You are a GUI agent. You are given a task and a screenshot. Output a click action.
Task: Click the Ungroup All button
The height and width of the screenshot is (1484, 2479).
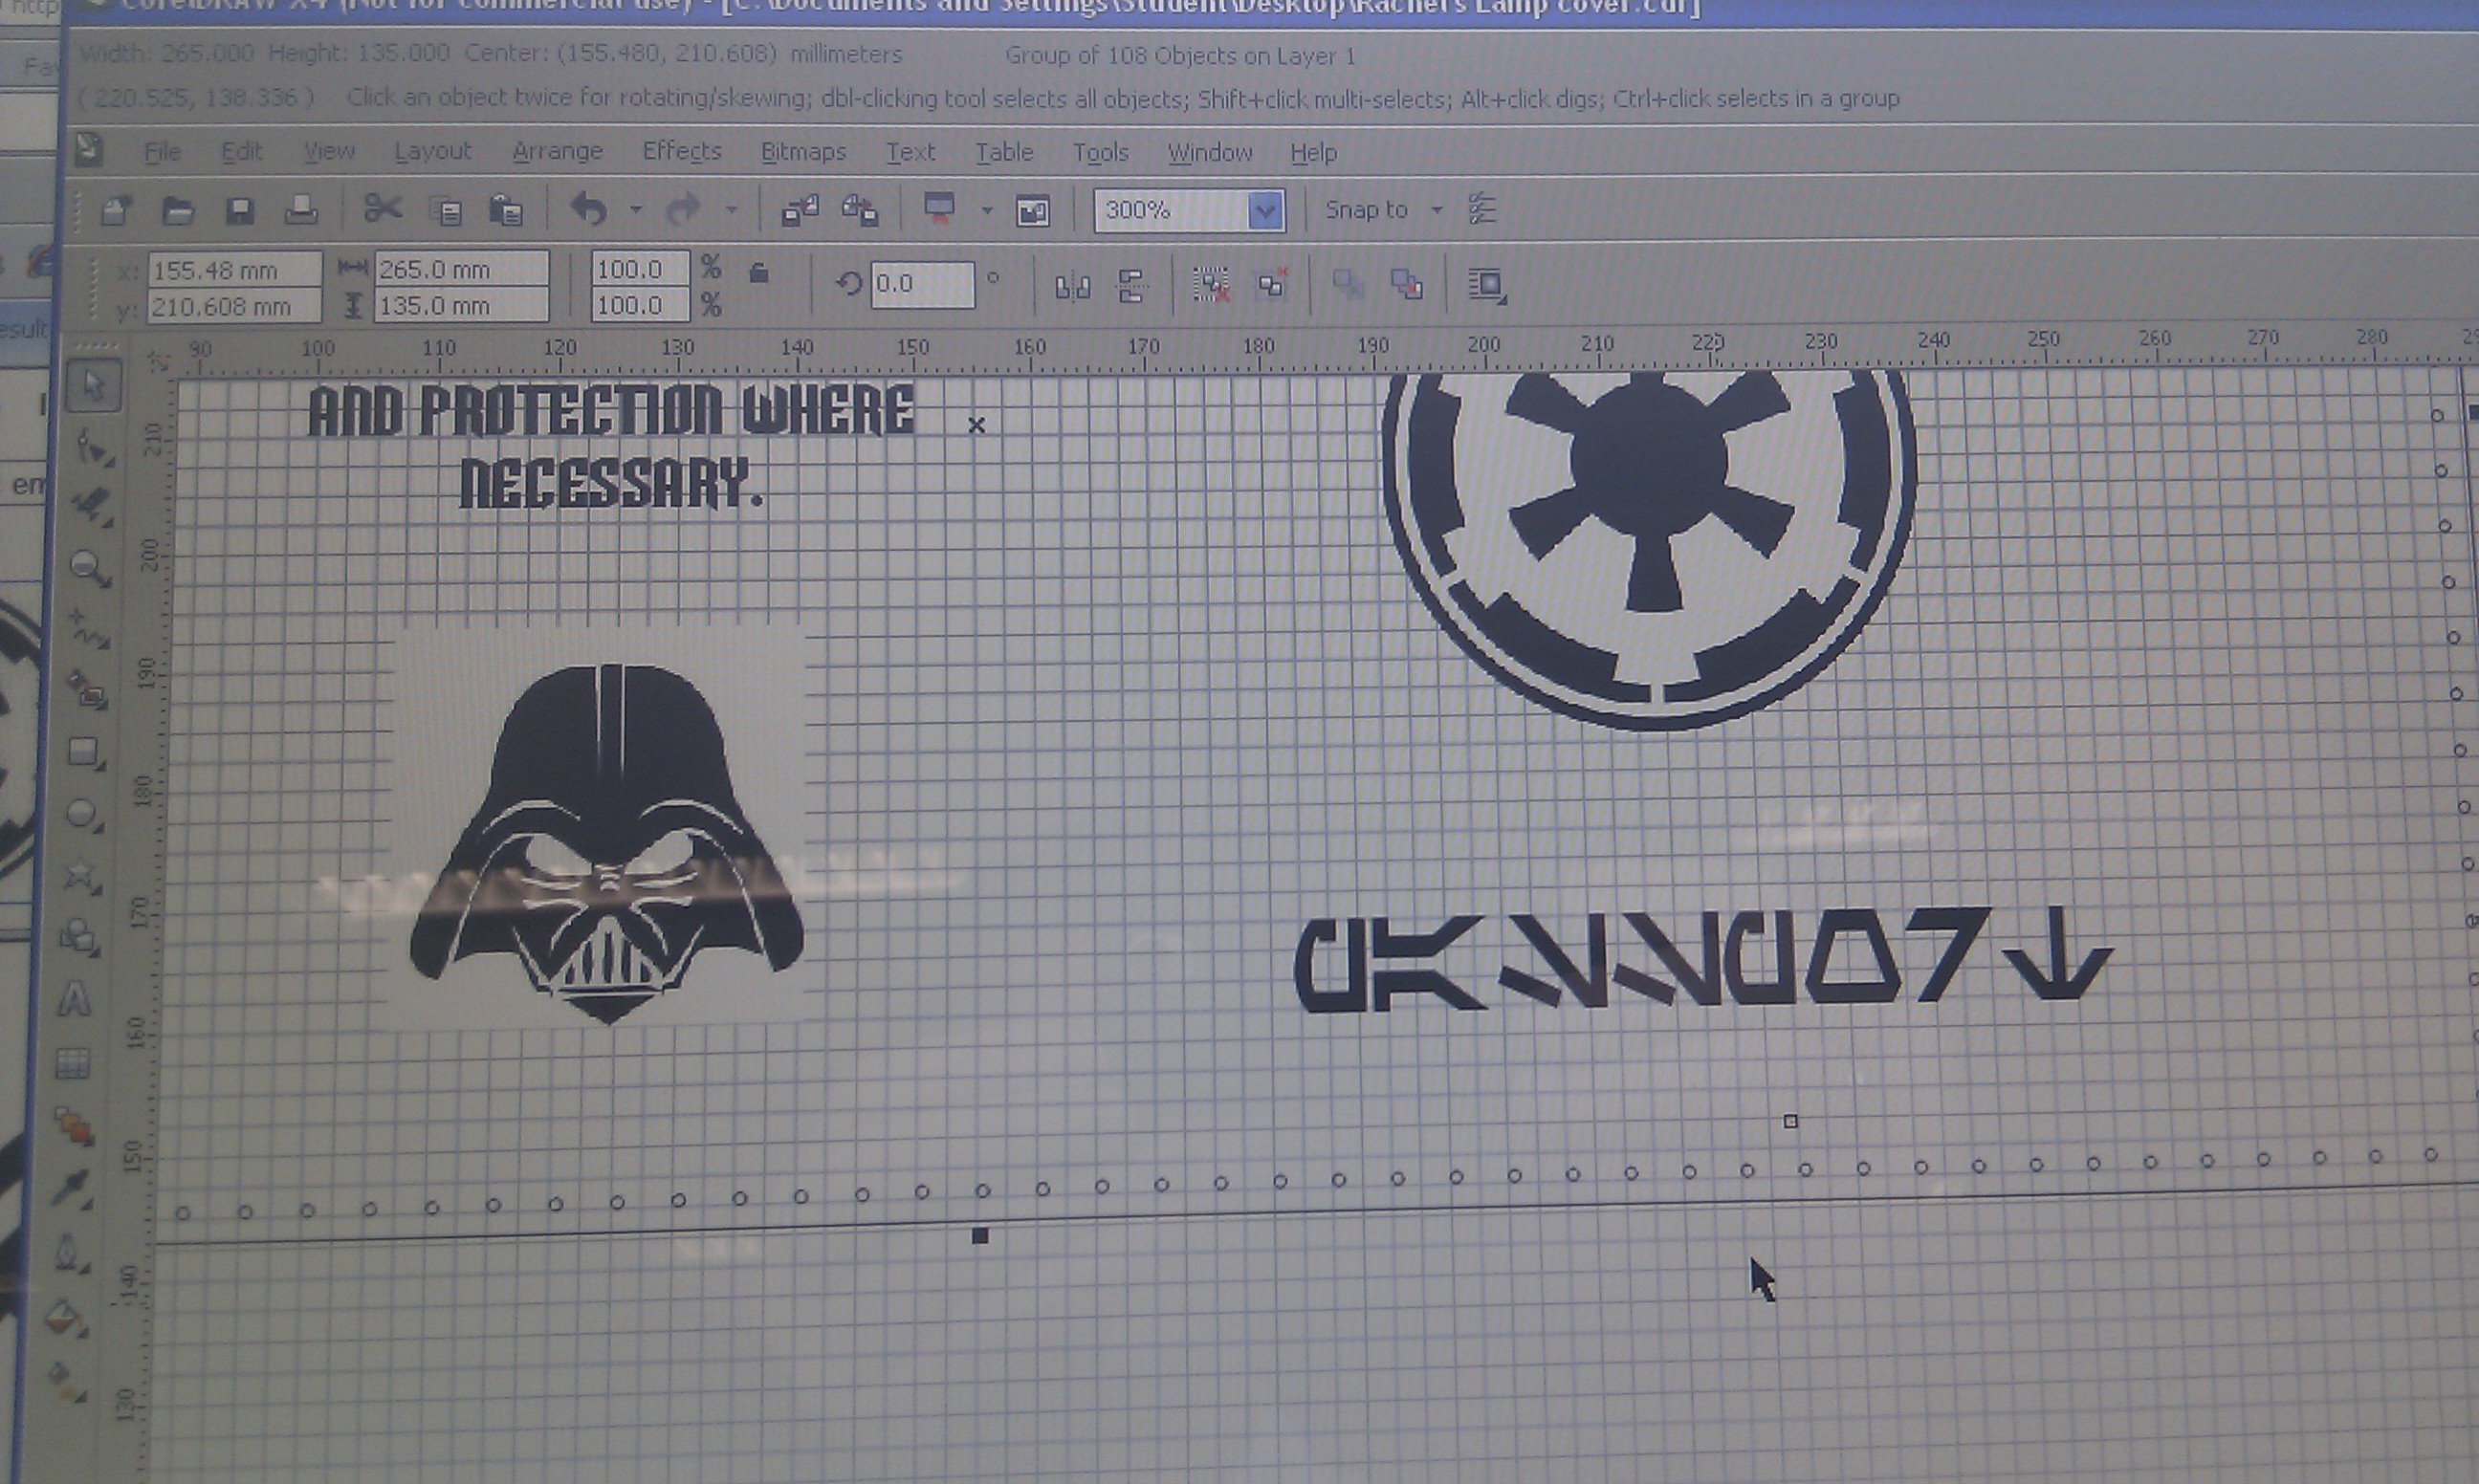coord(1272,286)
